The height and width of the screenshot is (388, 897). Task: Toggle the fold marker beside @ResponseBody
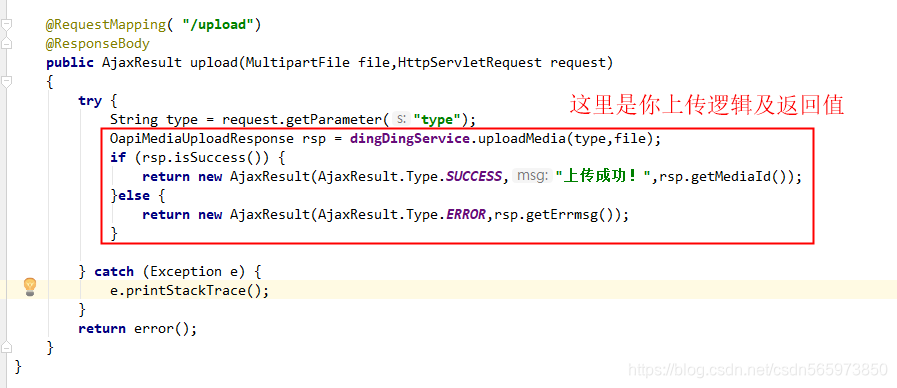(x=6, y=44)
